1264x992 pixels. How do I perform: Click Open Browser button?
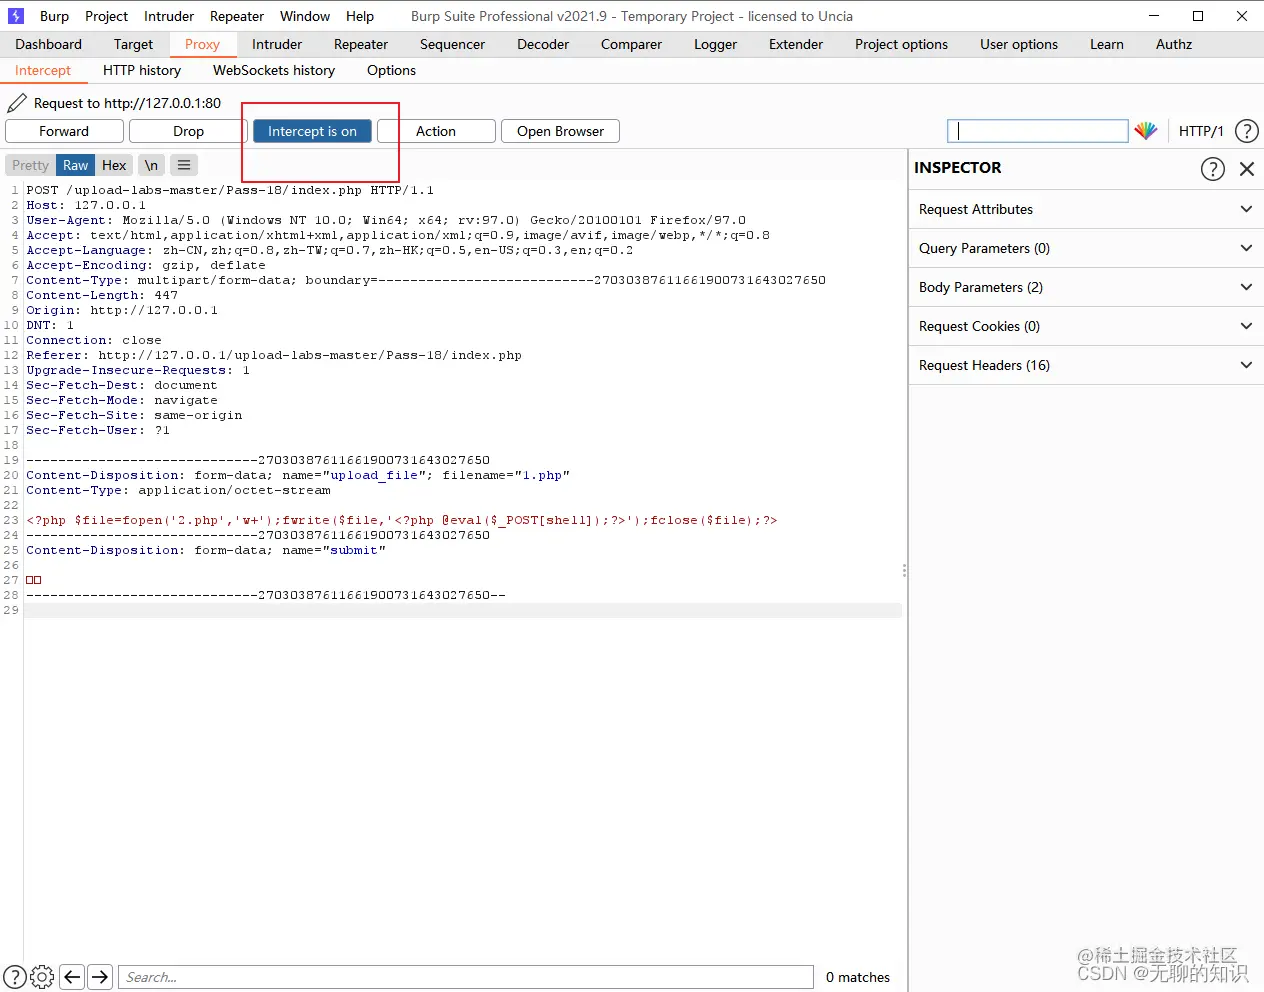point(560,131)
